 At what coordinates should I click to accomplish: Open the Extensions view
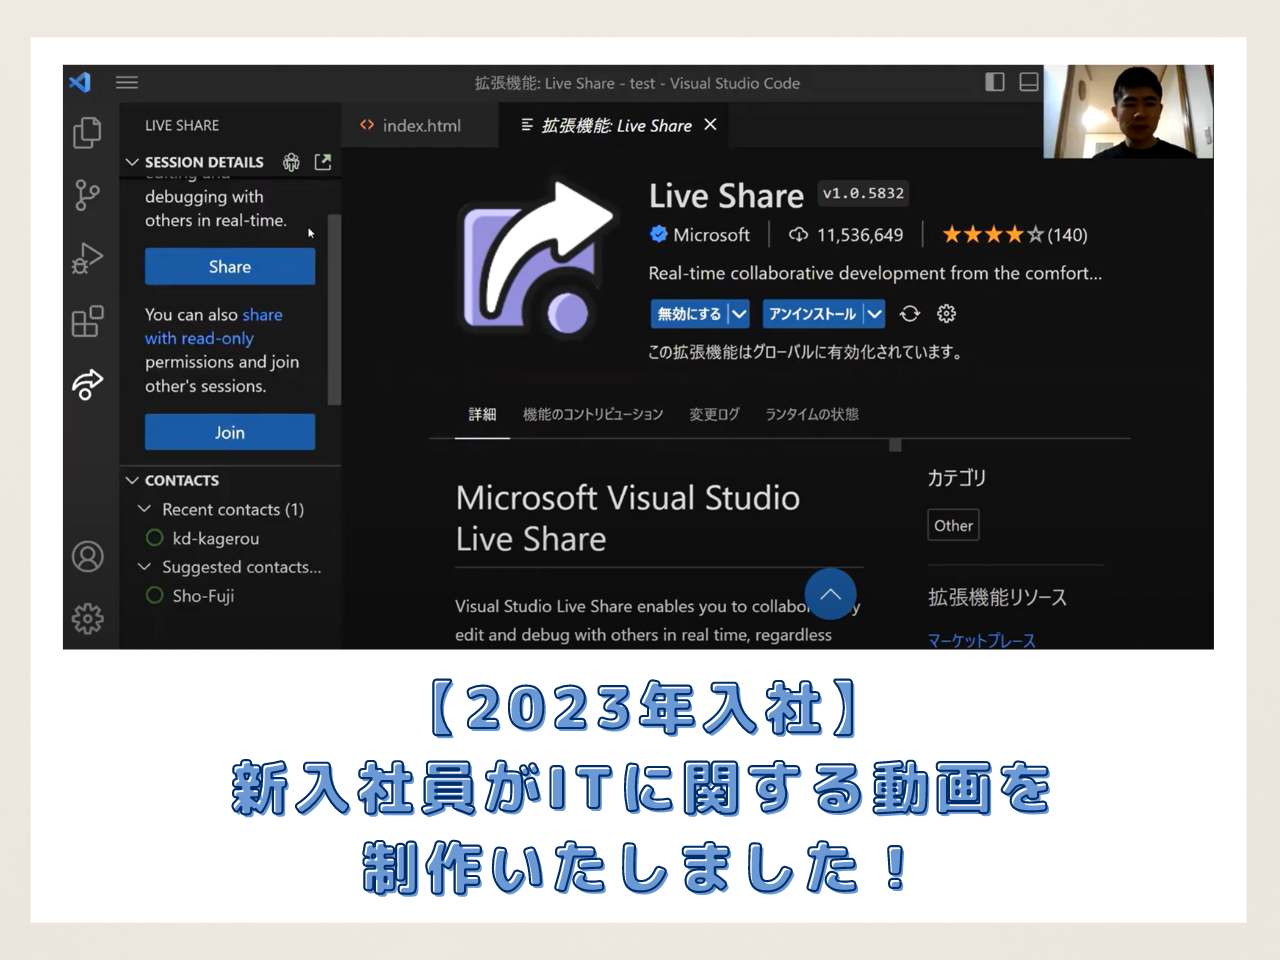point(87,321)
